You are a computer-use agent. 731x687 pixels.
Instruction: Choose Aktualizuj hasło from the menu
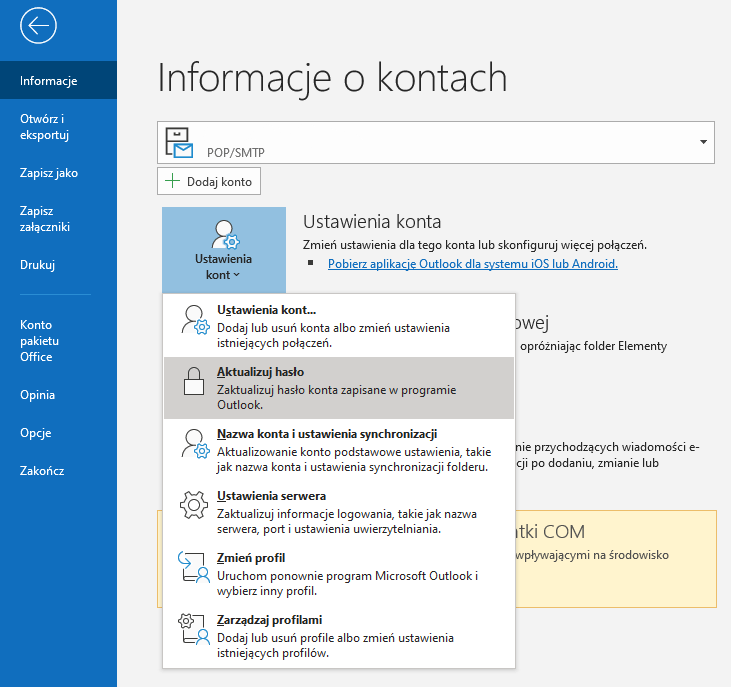[339, 388]
